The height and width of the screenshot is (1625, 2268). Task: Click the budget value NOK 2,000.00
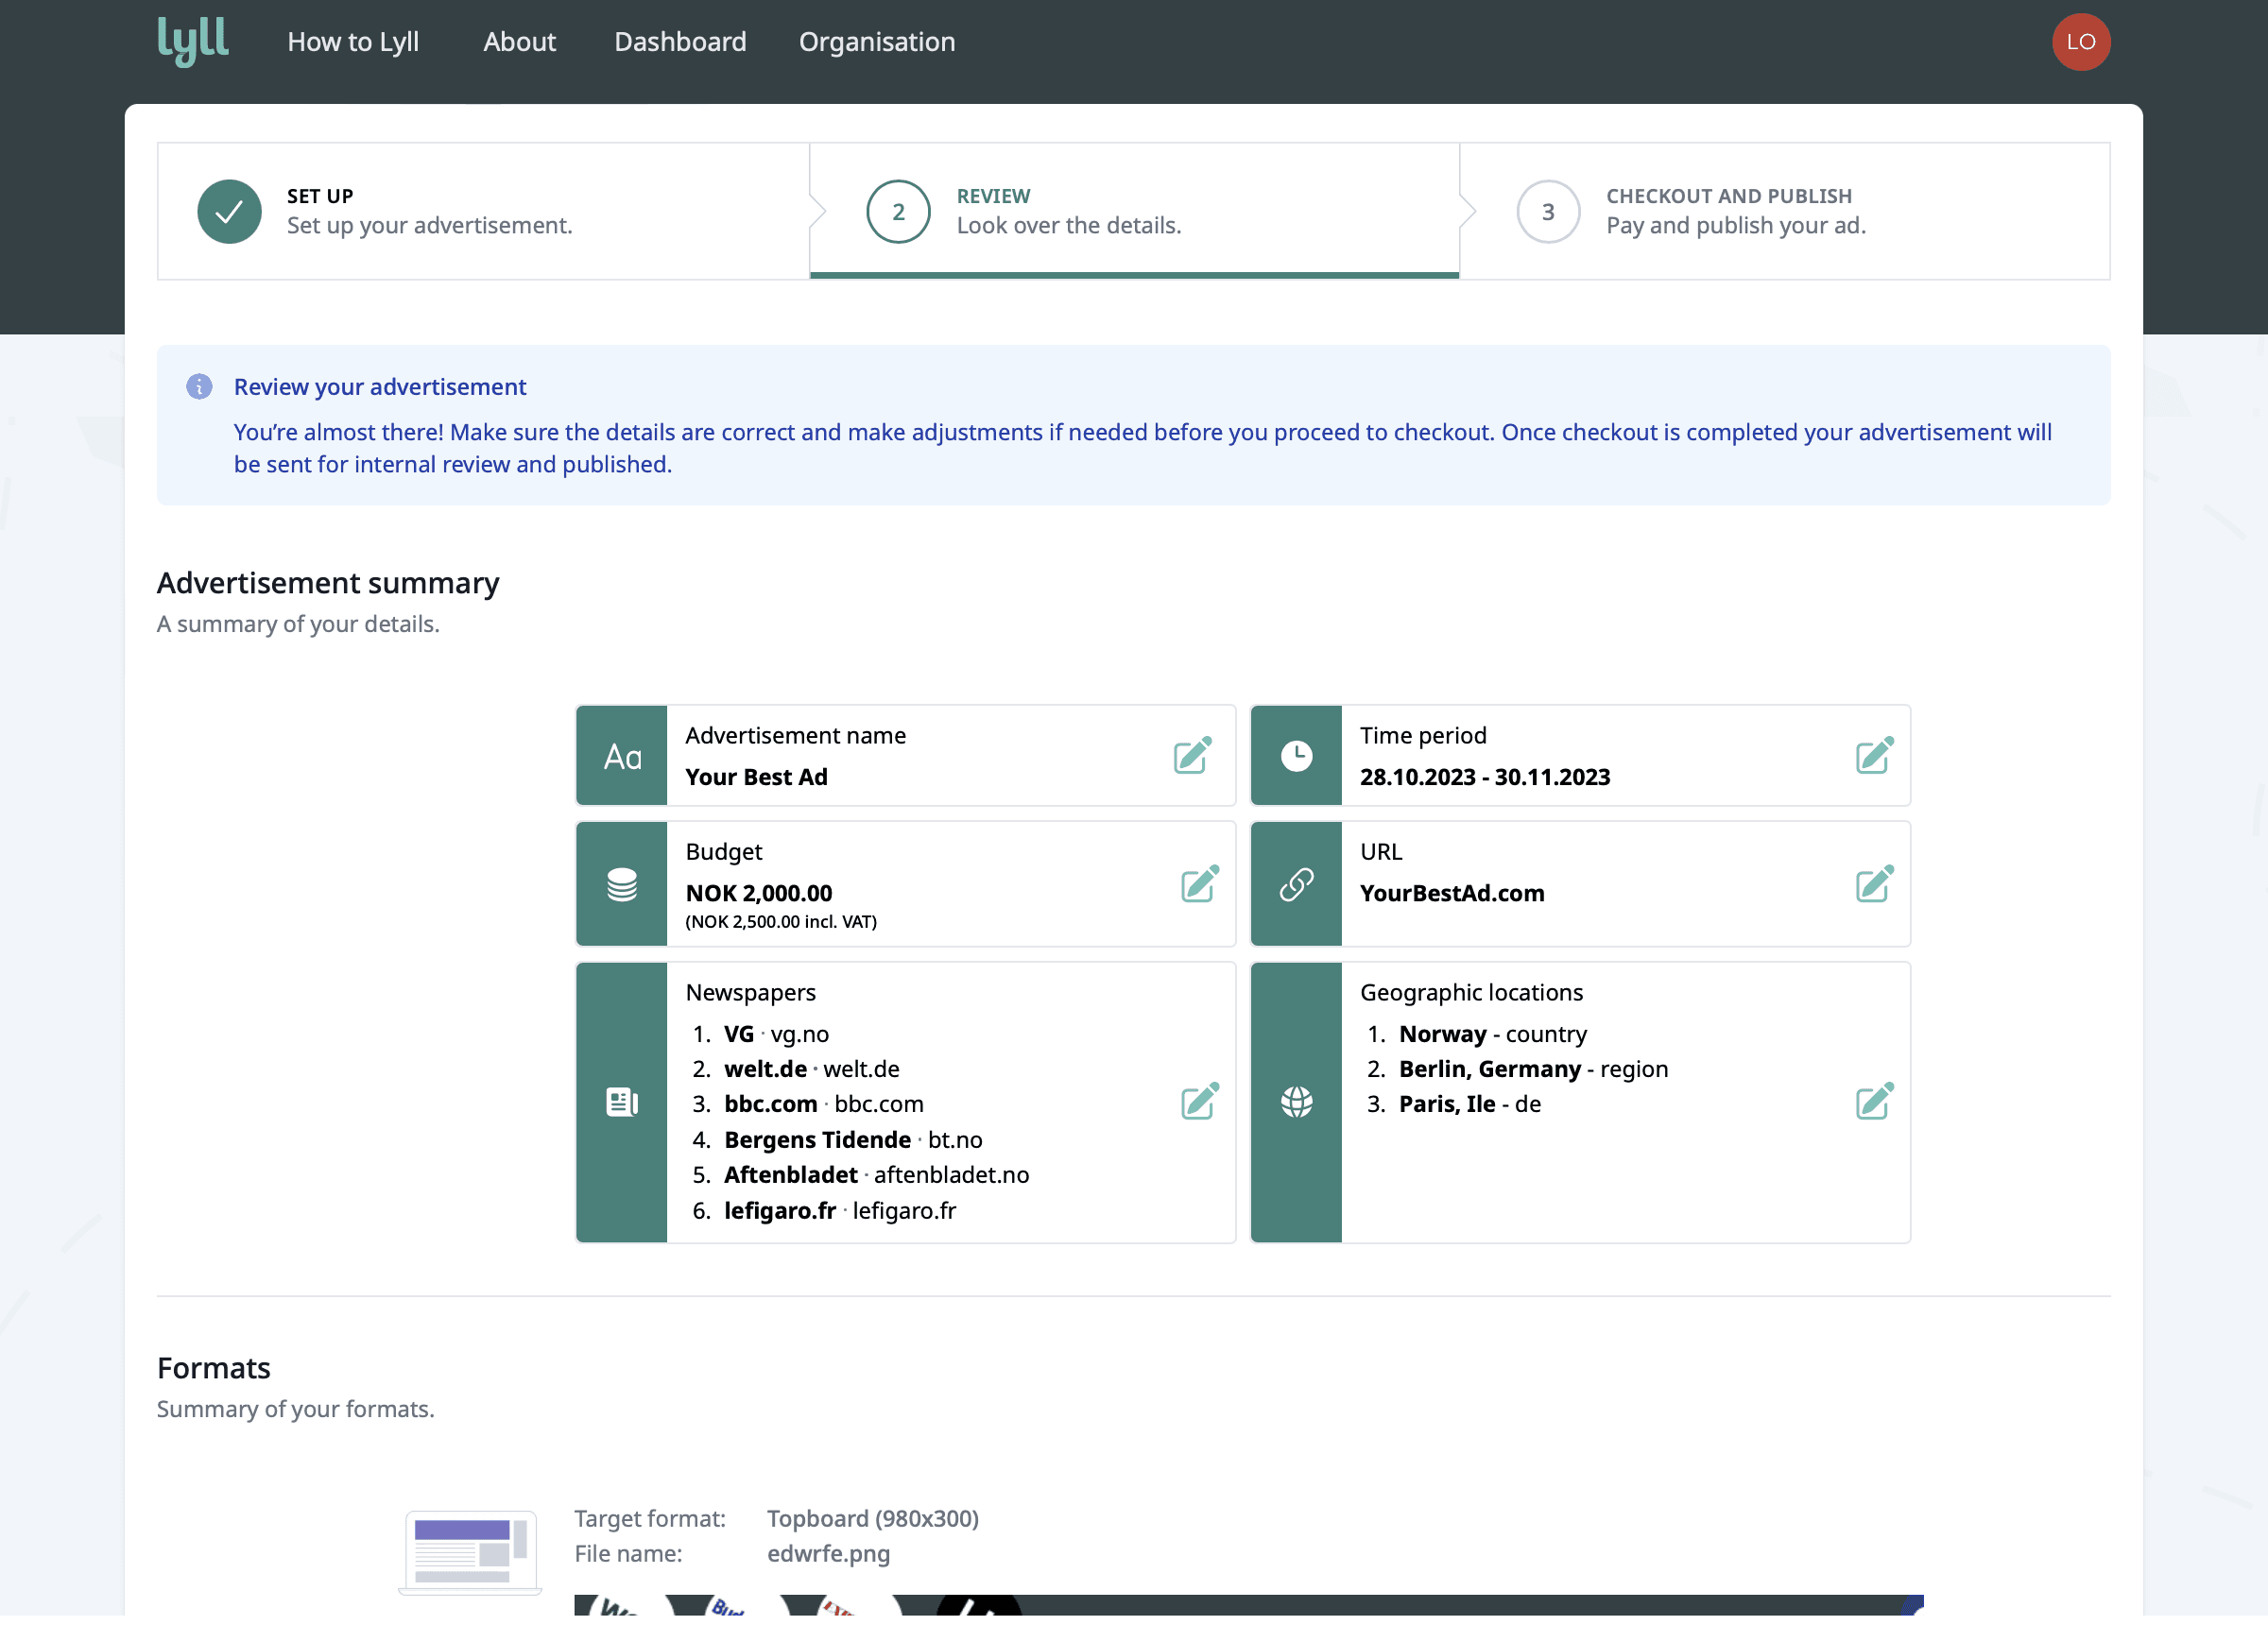[758, 893]
